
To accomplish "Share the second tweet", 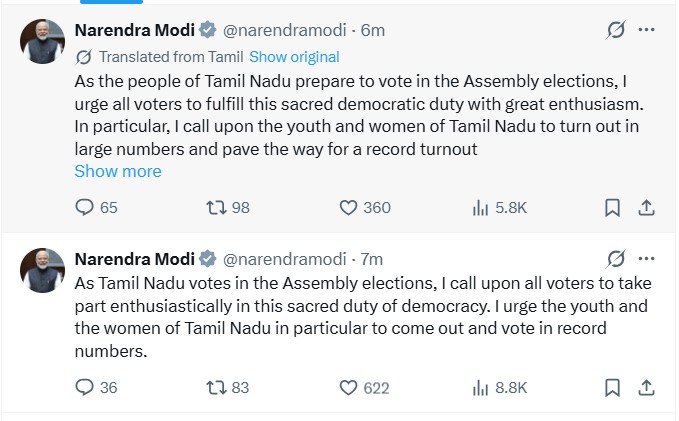I will pyautogui.click(x=646, y=387).
